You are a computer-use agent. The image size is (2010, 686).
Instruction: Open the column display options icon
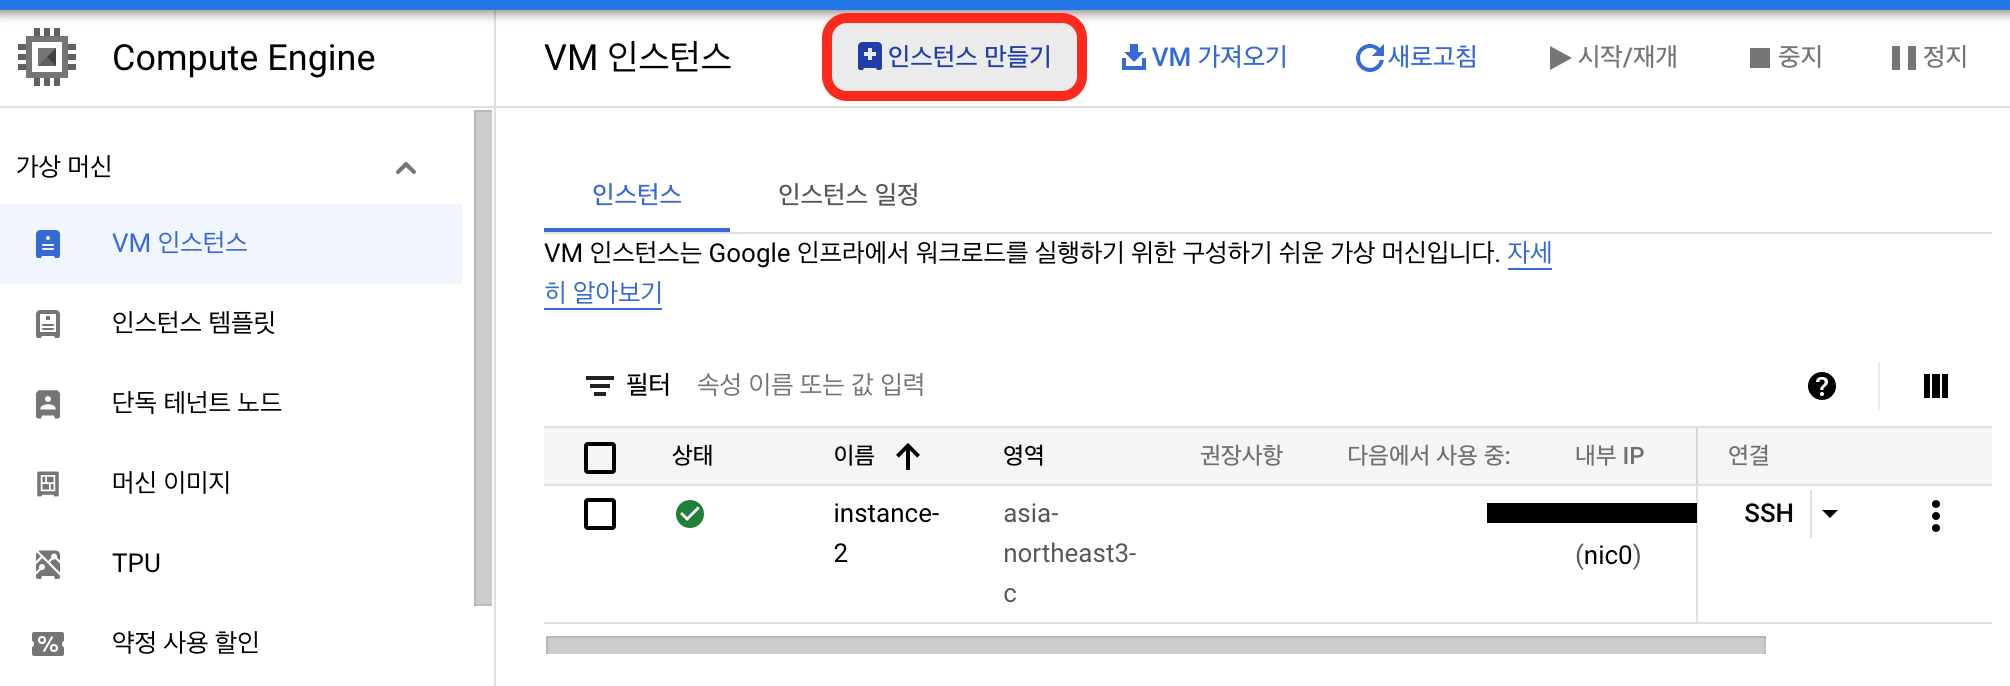tap(1936, 386)
